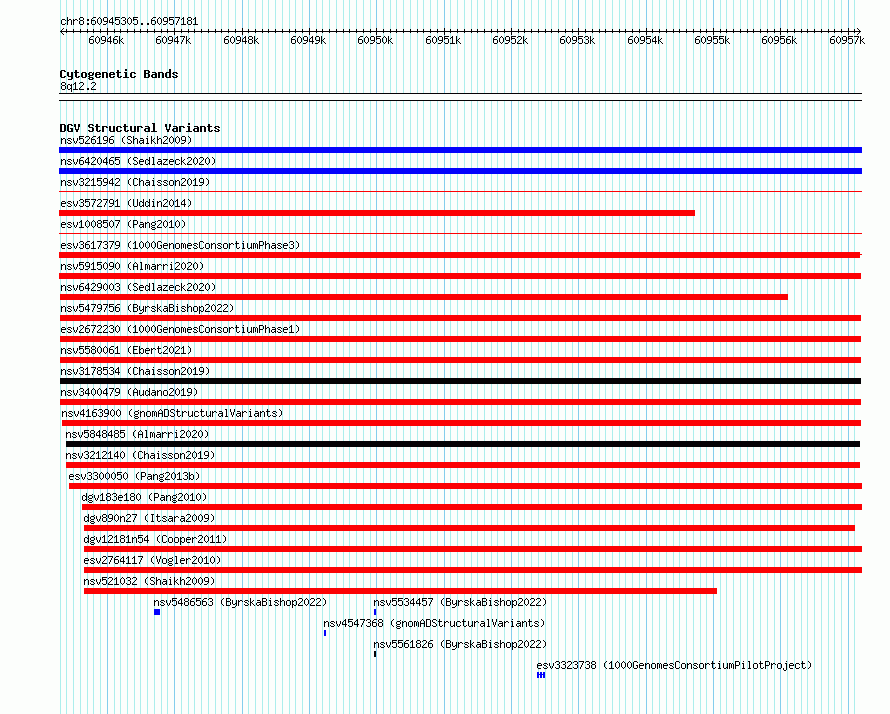Image resolution: width=890 pixels, height=714 pixels.
Task: Click red bar under nsv521032 (Shaikh2009)
Action: [x=400, y=591]
